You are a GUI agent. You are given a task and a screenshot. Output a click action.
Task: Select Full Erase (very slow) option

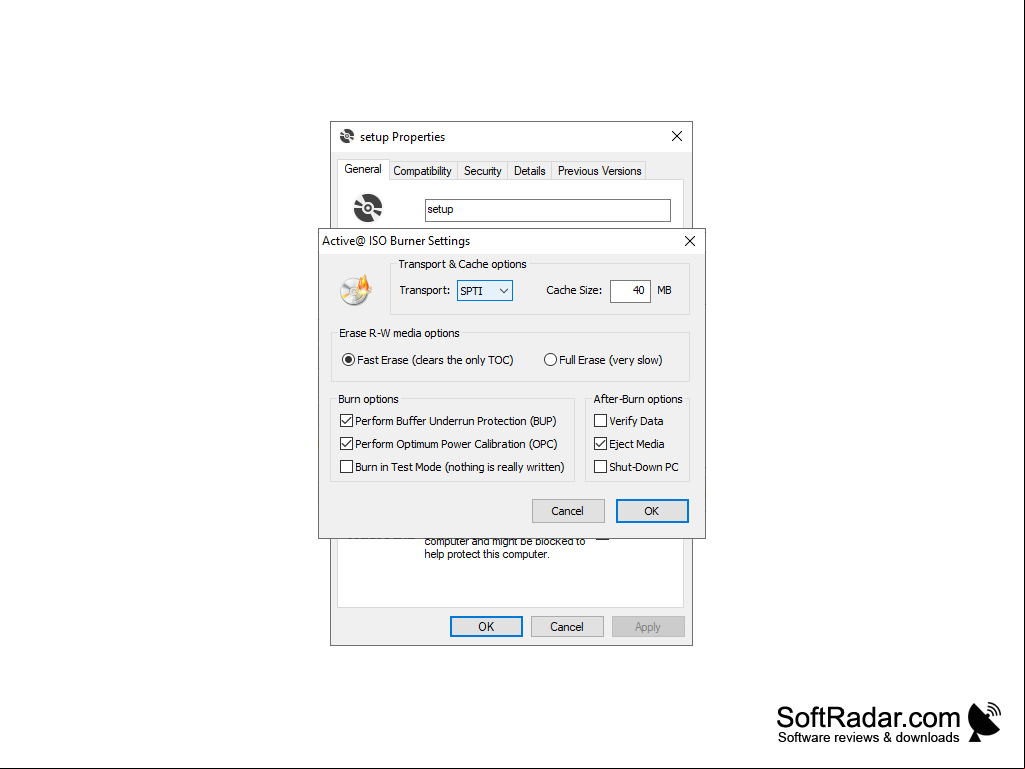click(x=603, y=360)
